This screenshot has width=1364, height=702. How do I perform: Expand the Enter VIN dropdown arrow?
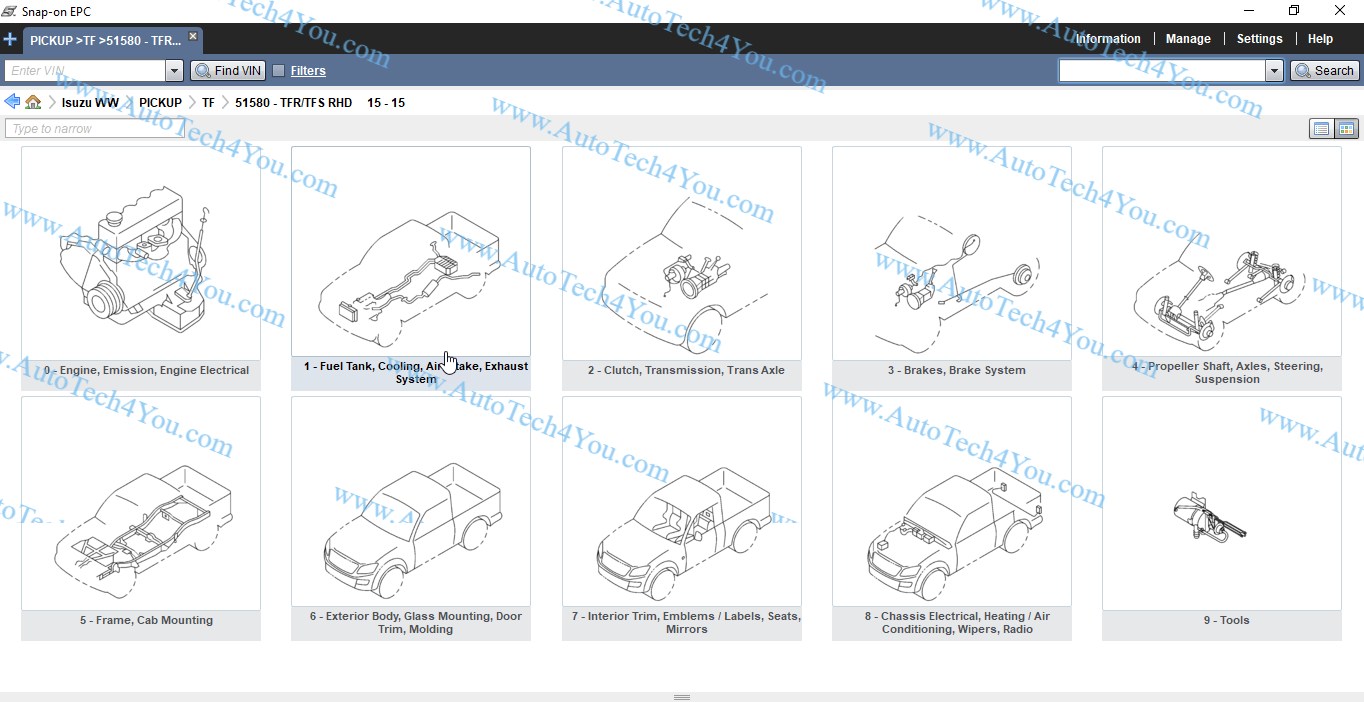174,71
